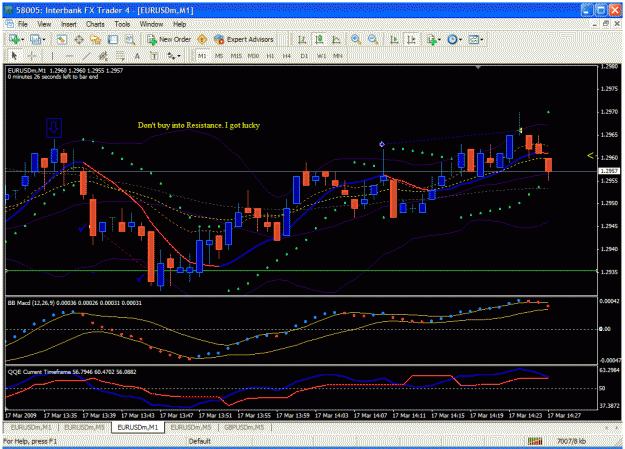This screenshot has height=449, width=625.
Task: Open the View menu
Action: (x=44, y=24)
